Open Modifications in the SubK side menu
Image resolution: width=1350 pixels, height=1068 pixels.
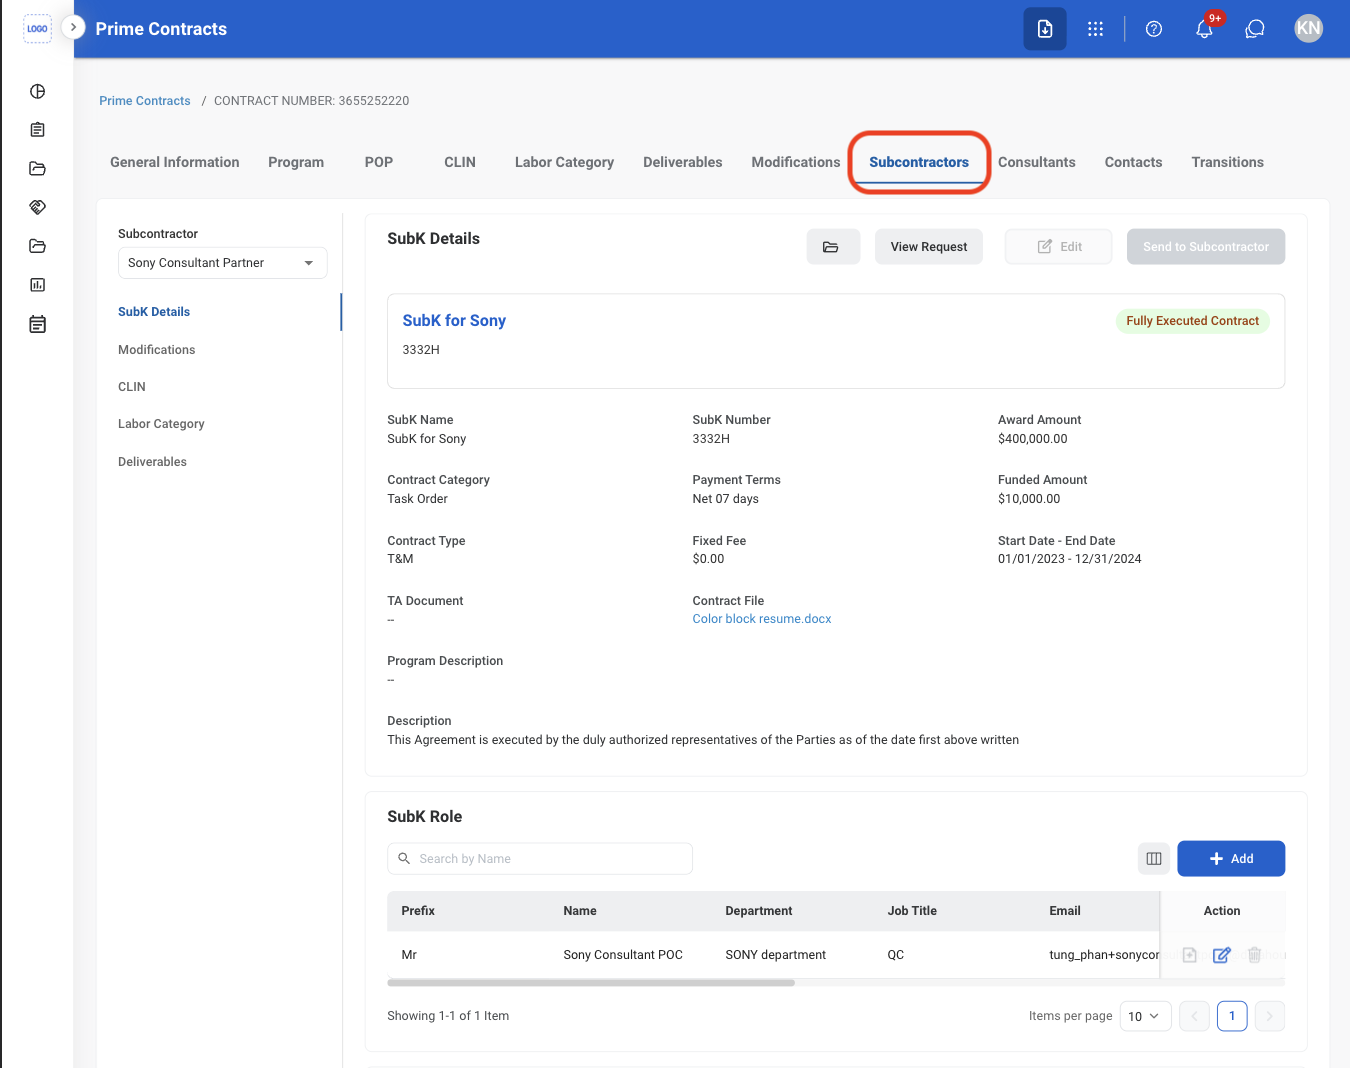(x=157, y=350)
